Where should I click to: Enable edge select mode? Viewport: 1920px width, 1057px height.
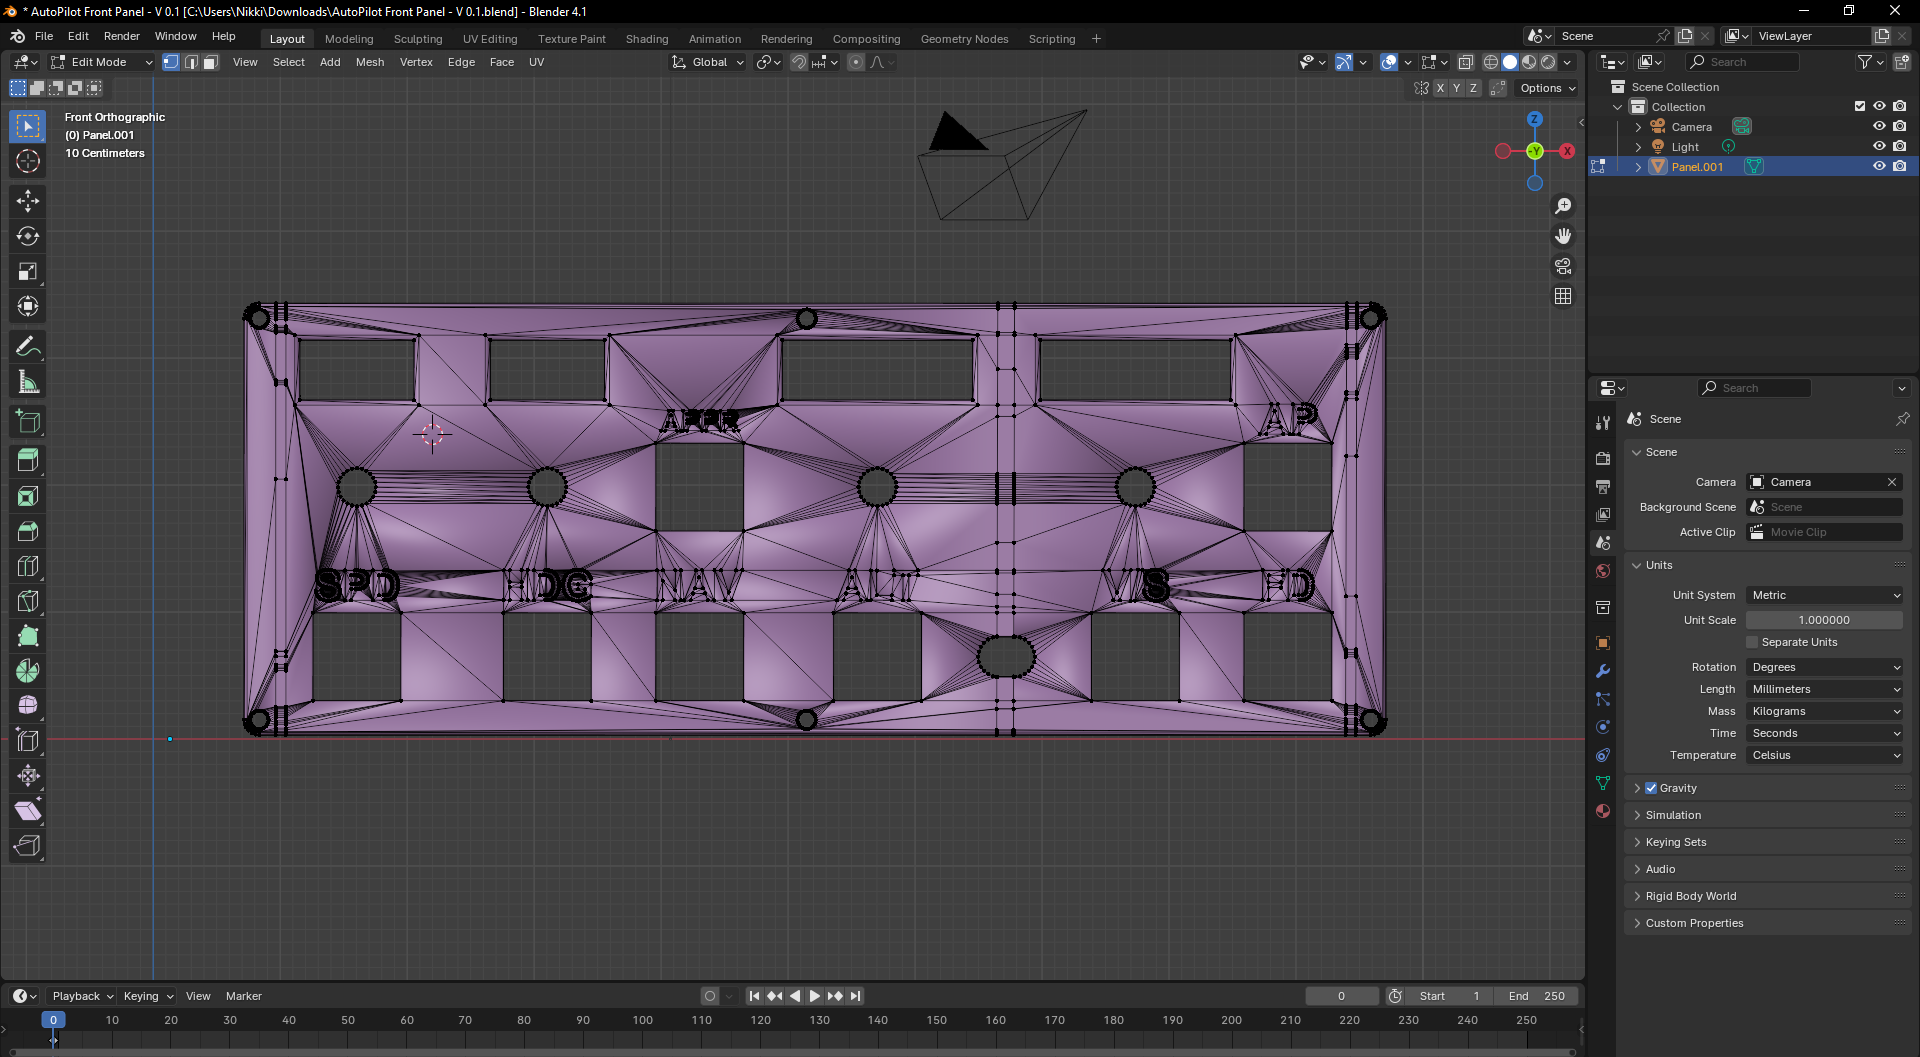click(191, 62)
